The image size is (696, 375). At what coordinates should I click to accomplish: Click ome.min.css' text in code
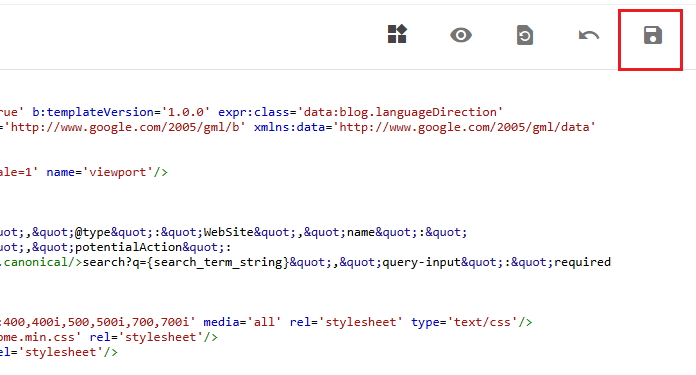[x=40, y=337]
